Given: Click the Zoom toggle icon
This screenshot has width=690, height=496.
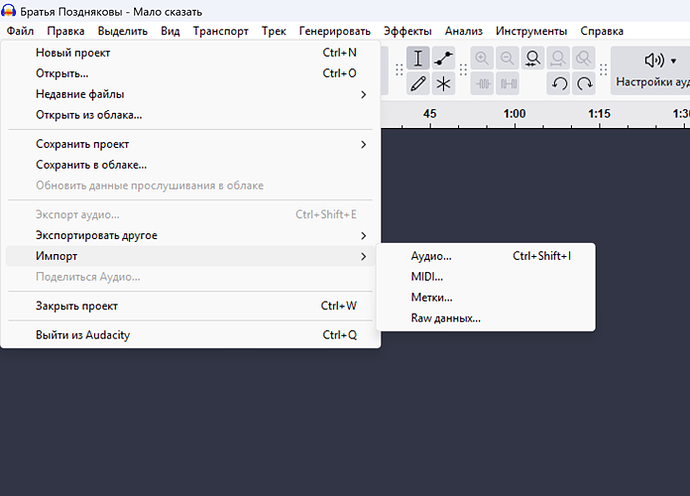Looking at the screenshot, I should click(x=584, y=59).
